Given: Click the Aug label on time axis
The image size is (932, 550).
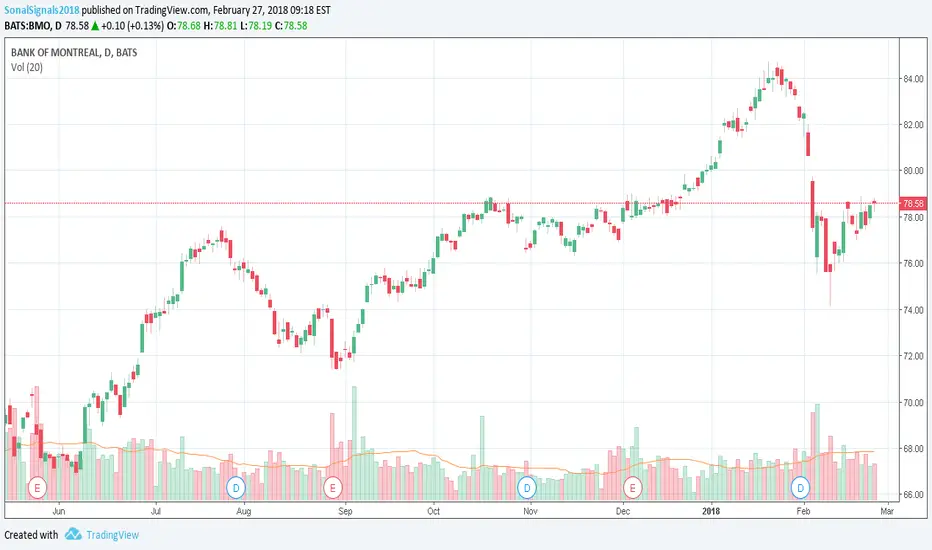Looking at the screenshot, I should tap(244, 511).
